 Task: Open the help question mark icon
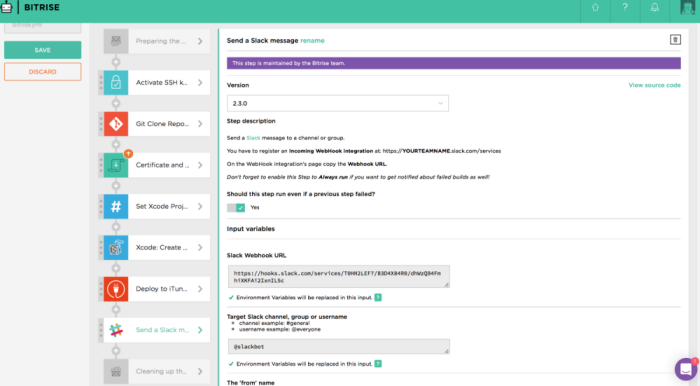click(x=625, y=7)
